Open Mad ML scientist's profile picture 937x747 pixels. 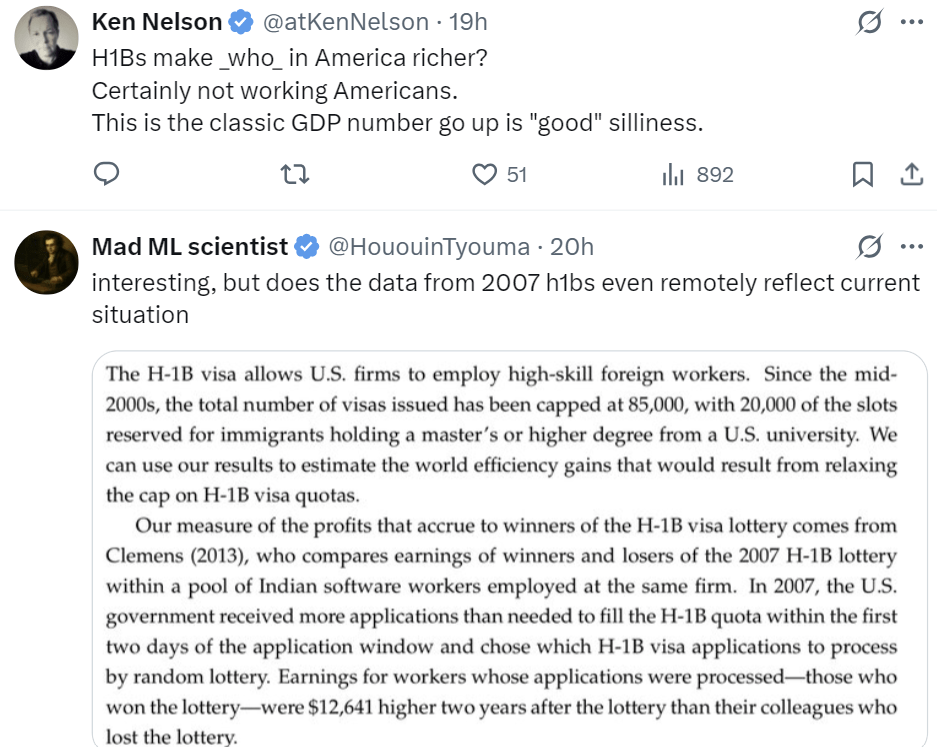47,262
